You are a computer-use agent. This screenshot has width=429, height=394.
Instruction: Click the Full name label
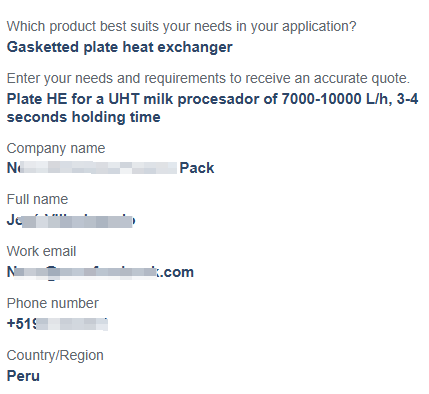[x=37, y=199]
